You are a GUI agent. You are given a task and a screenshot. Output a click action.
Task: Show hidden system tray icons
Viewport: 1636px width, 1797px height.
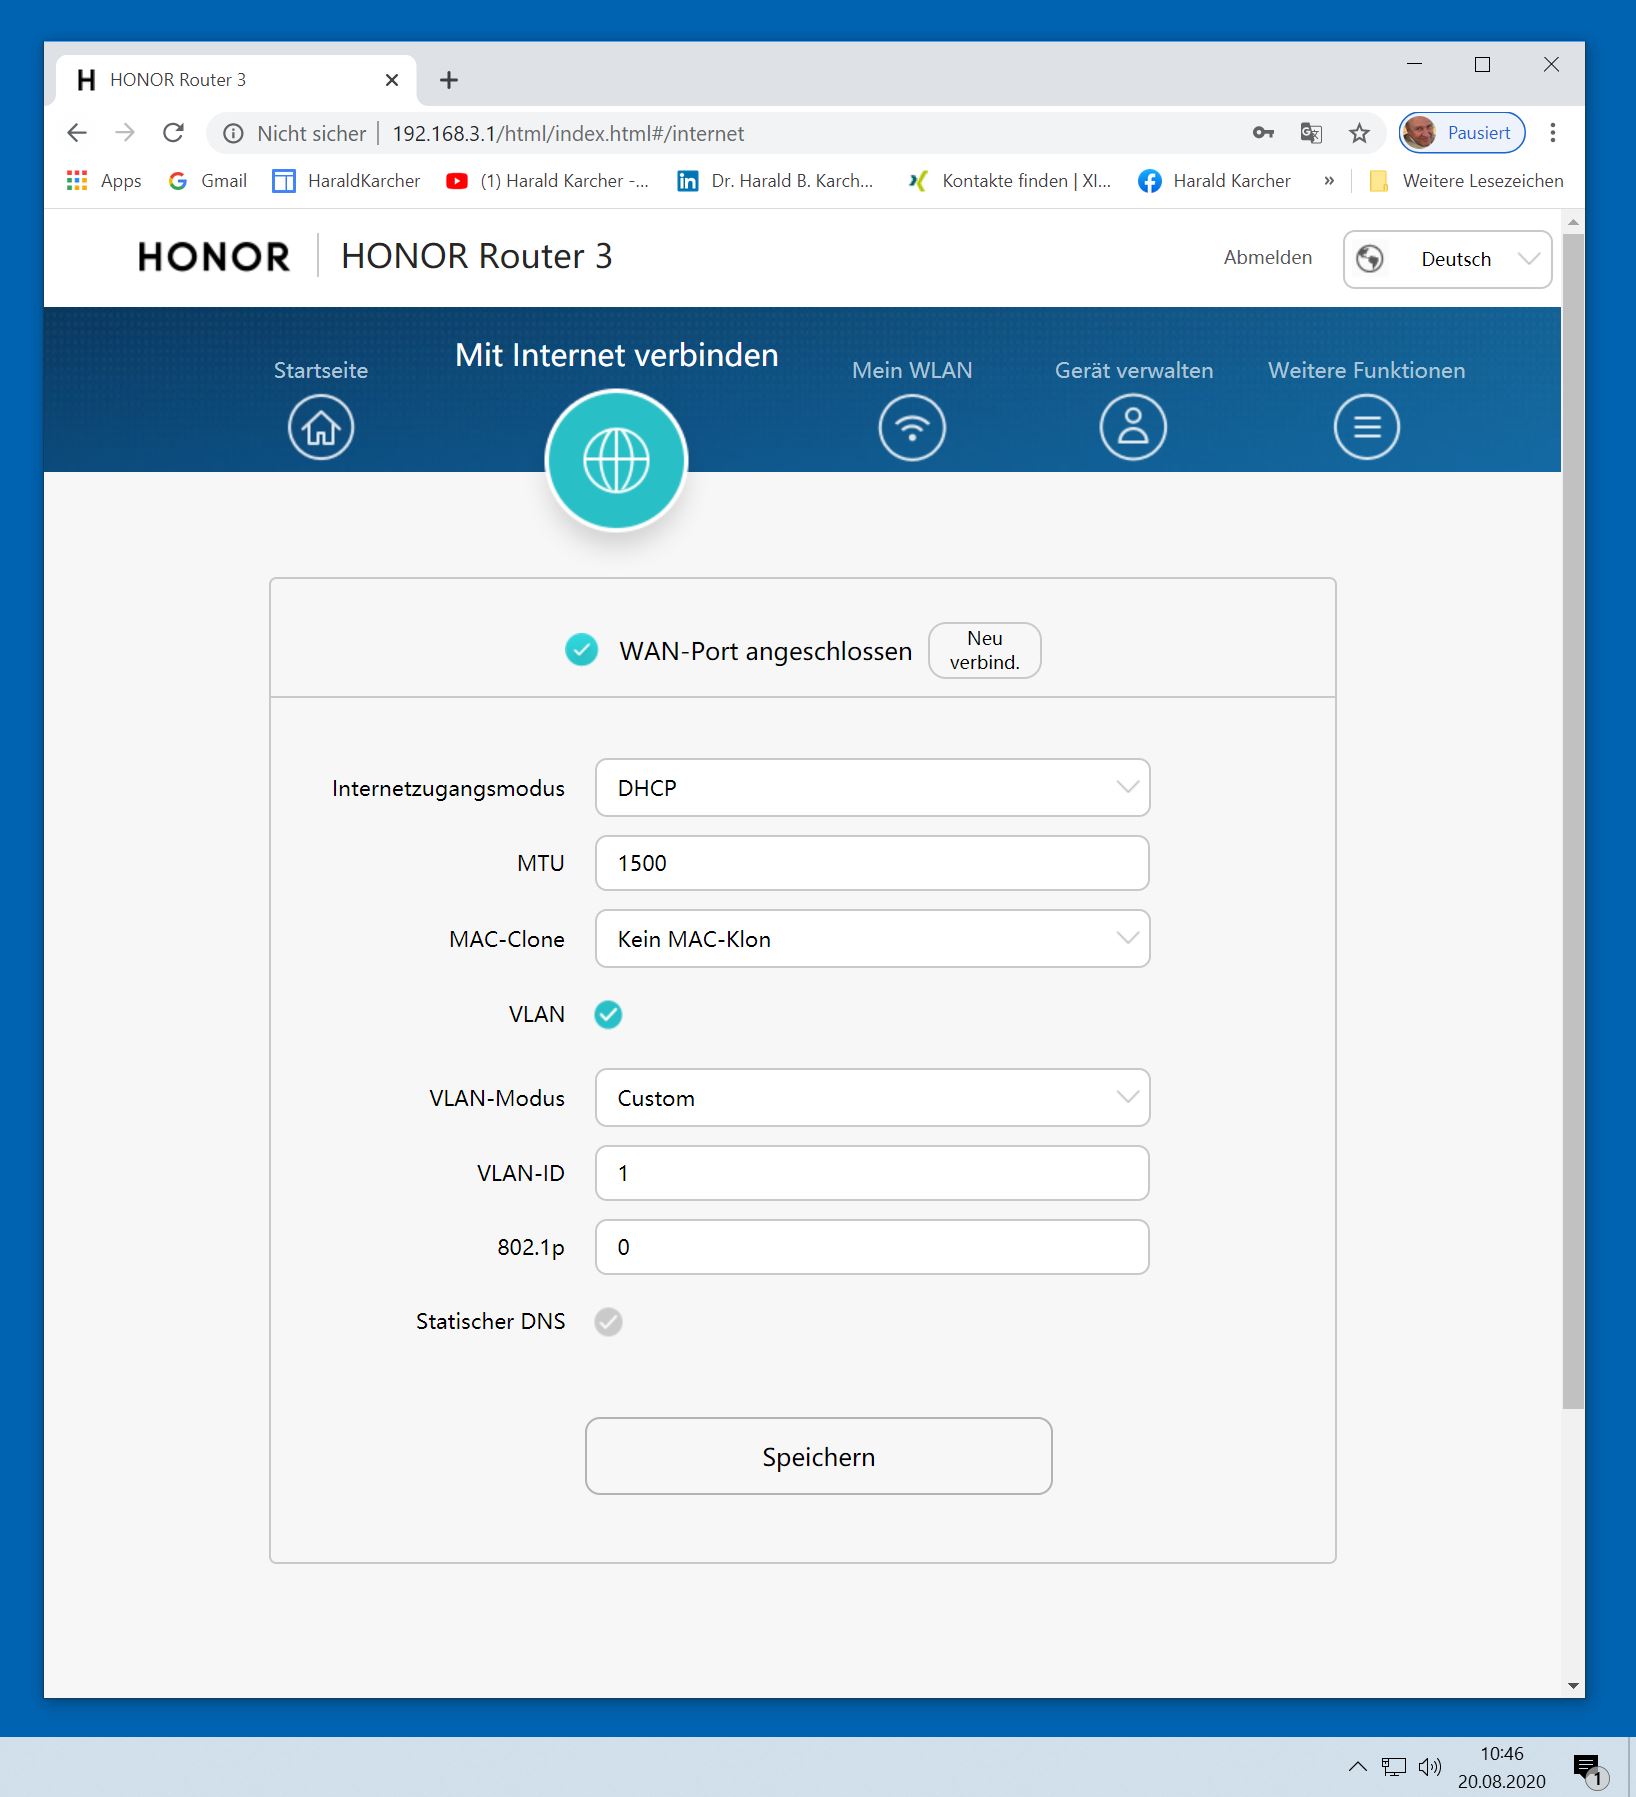(1357, 1766)
